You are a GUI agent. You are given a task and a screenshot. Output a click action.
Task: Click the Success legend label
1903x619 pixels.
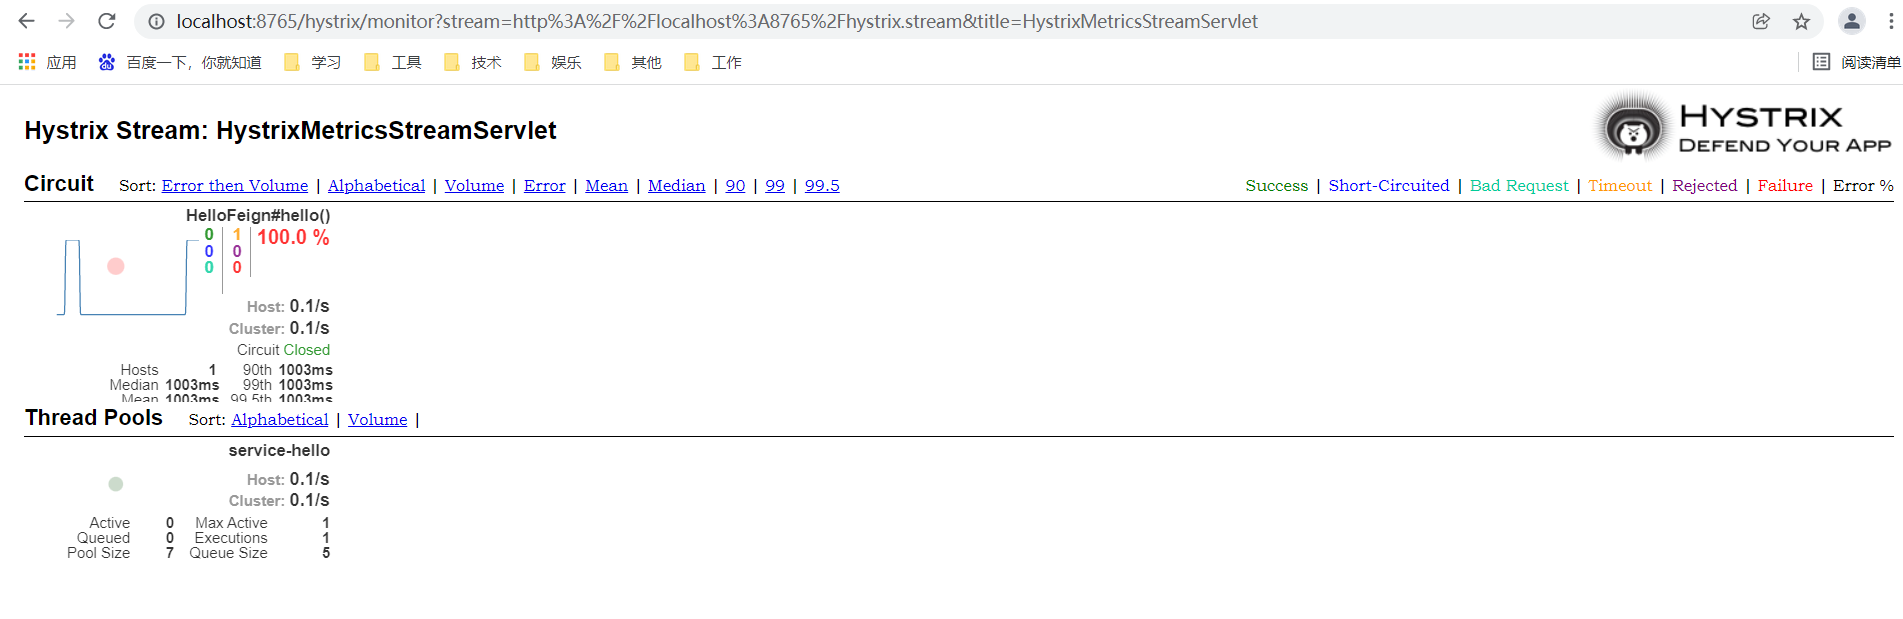1277,186
